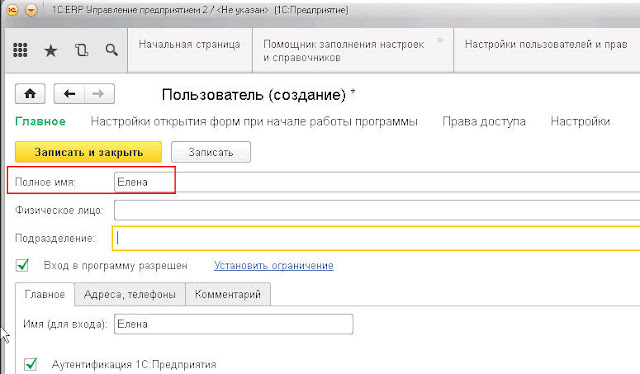Viewport: 640px width, 374px height.
Task: Open the sections menu grid icon
Action: 20,50
